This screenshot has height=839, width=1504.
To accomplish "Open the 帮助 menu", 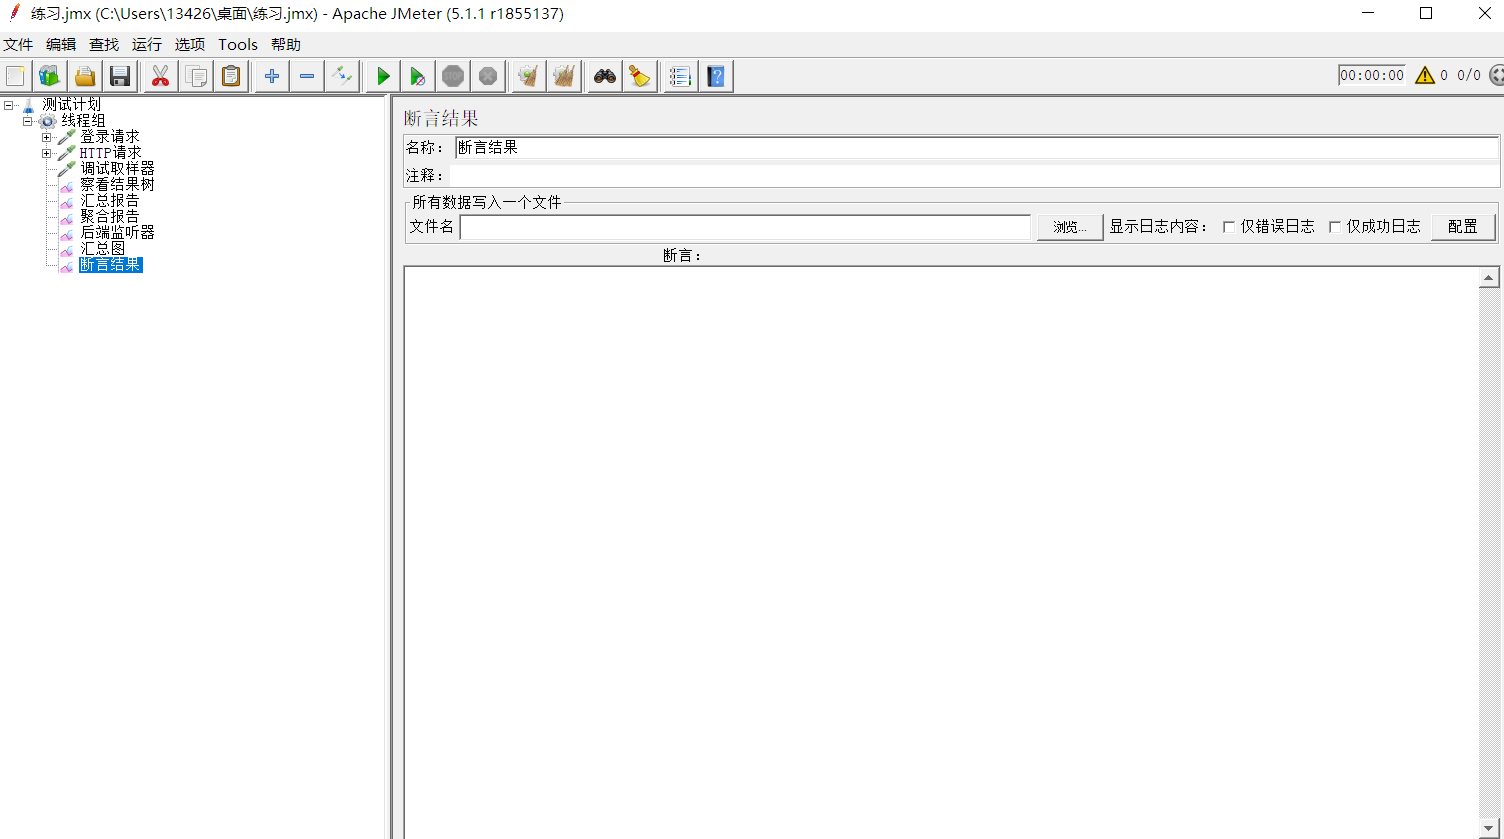I will (x=286, y=45).
